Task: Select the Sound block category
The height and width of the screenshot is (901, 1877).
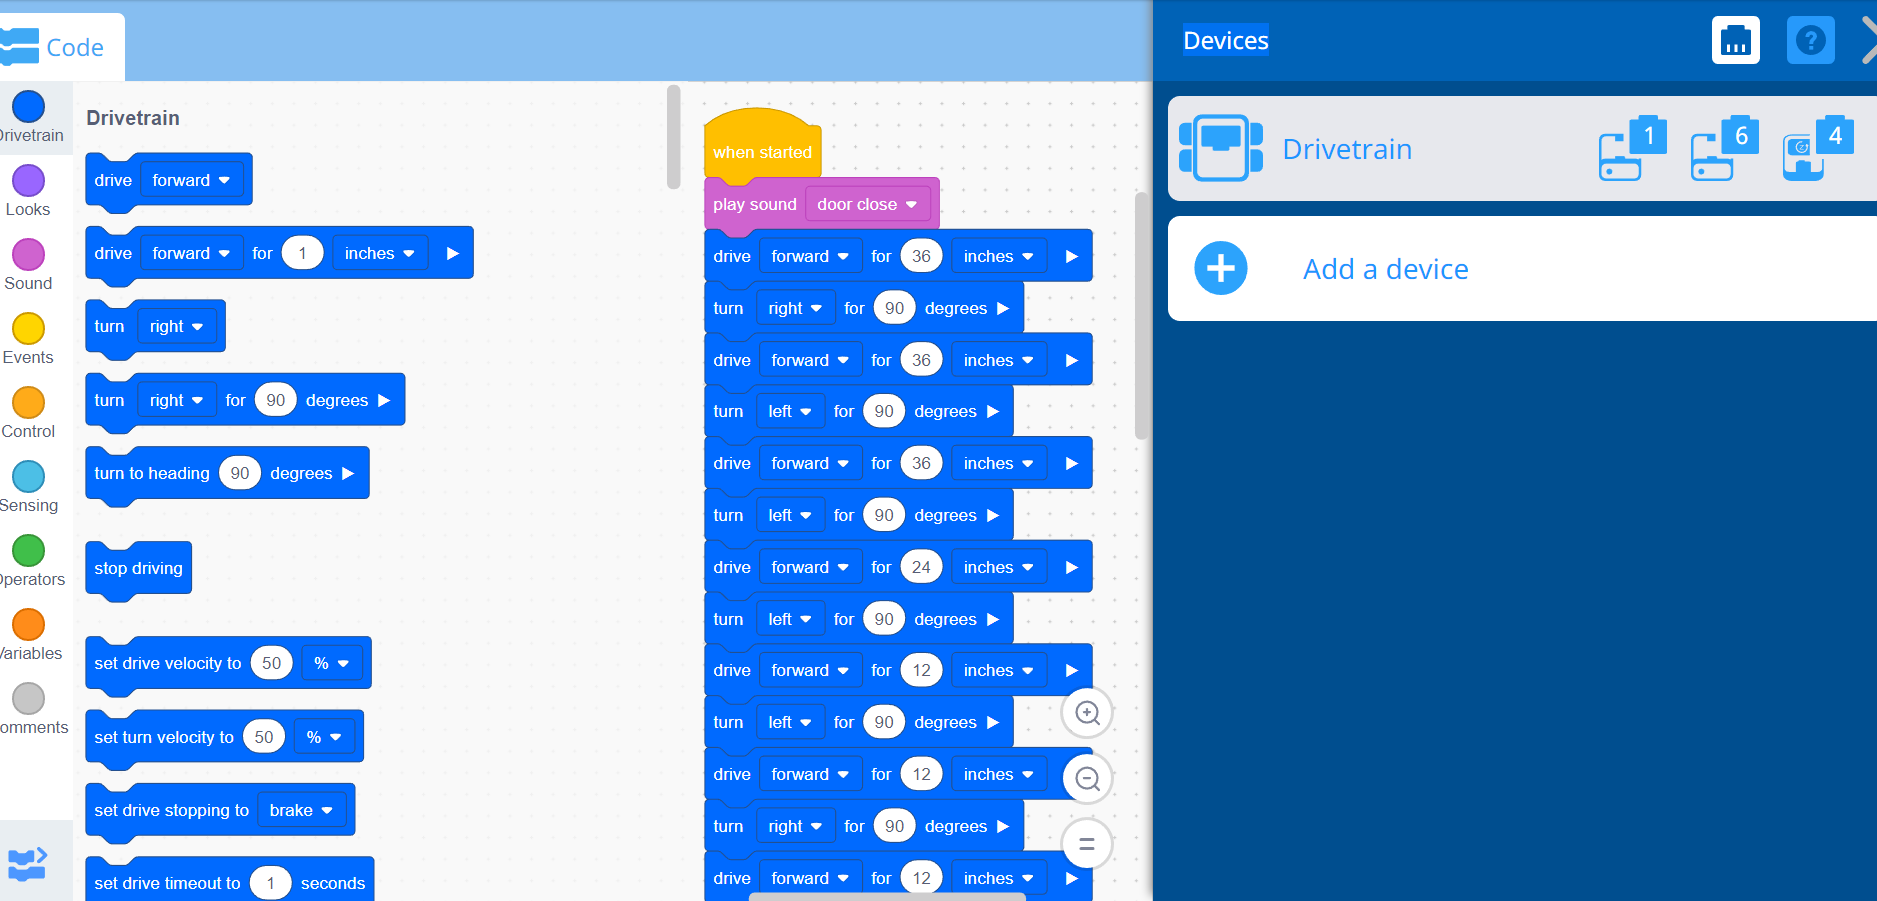Action: click(x=28, y=255)
